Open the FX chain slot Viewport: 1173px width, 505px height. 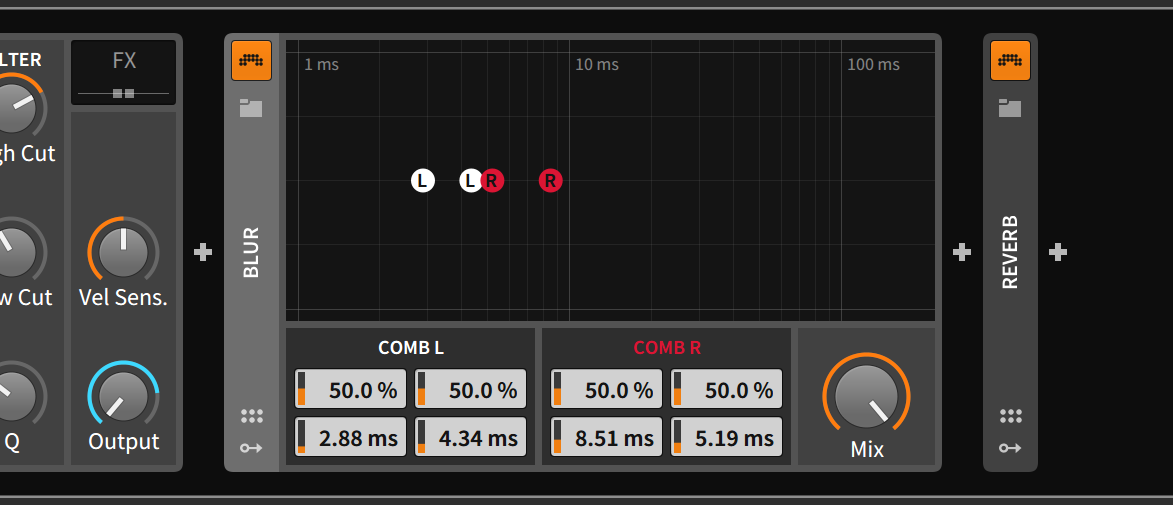tap(123, 73)
